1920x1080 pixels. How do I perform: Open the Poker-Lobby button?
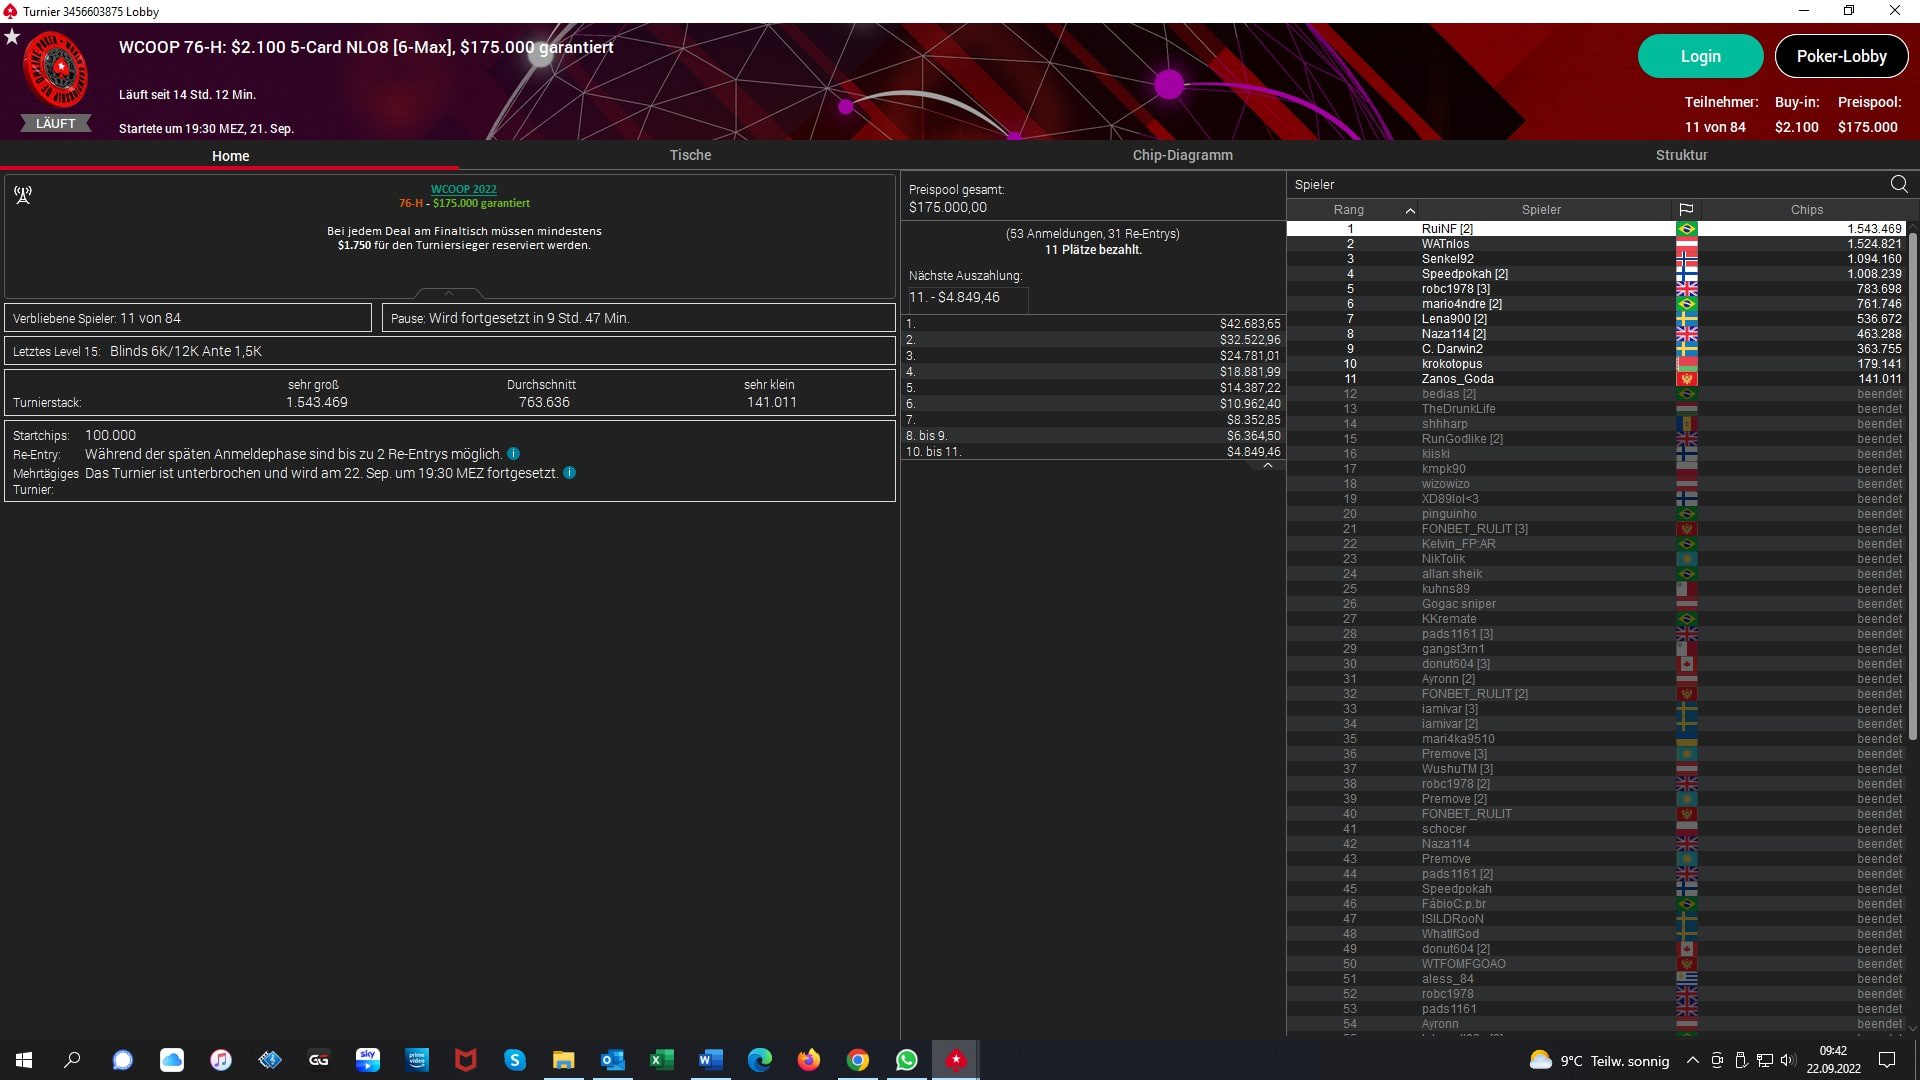point(1841,56)
